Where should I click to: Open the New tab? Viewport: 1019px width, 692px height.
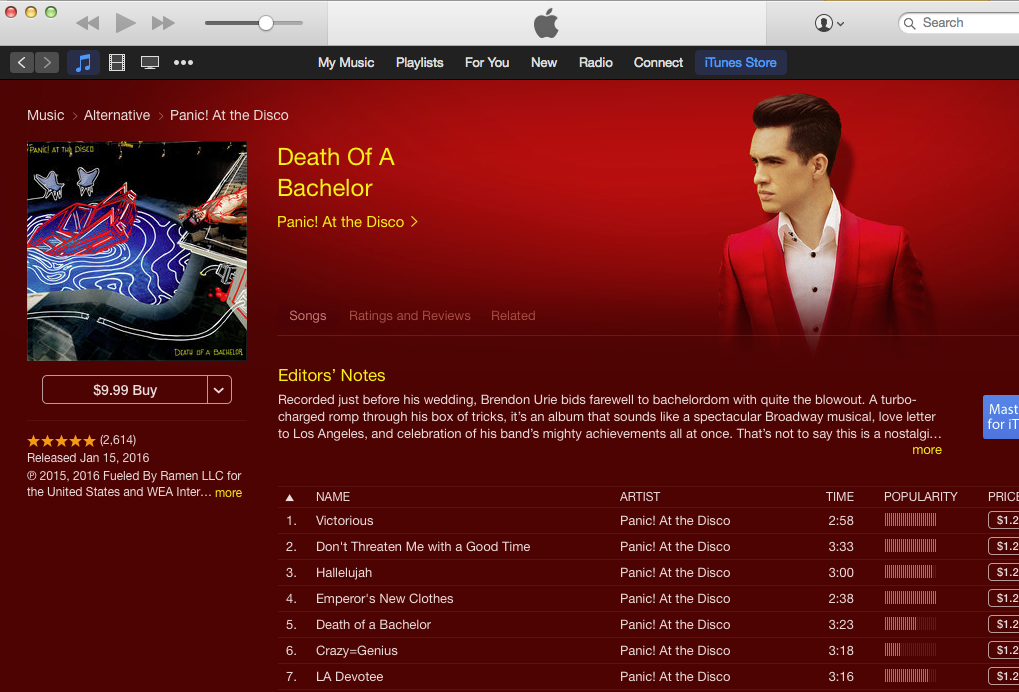click(544, 62)
